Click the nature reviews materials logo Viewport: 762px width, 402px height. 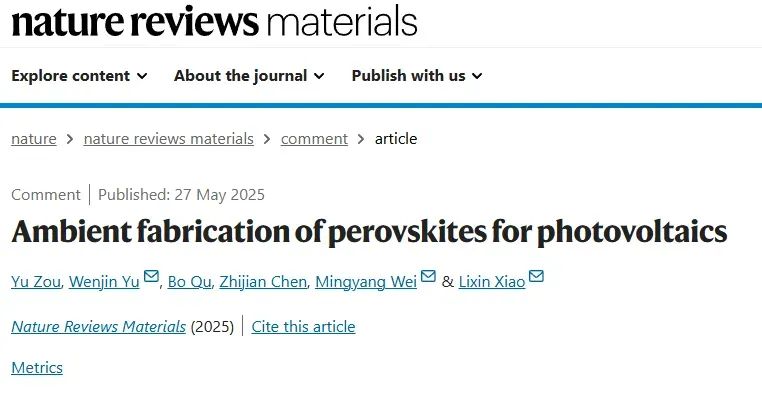[x=214, y=22]
